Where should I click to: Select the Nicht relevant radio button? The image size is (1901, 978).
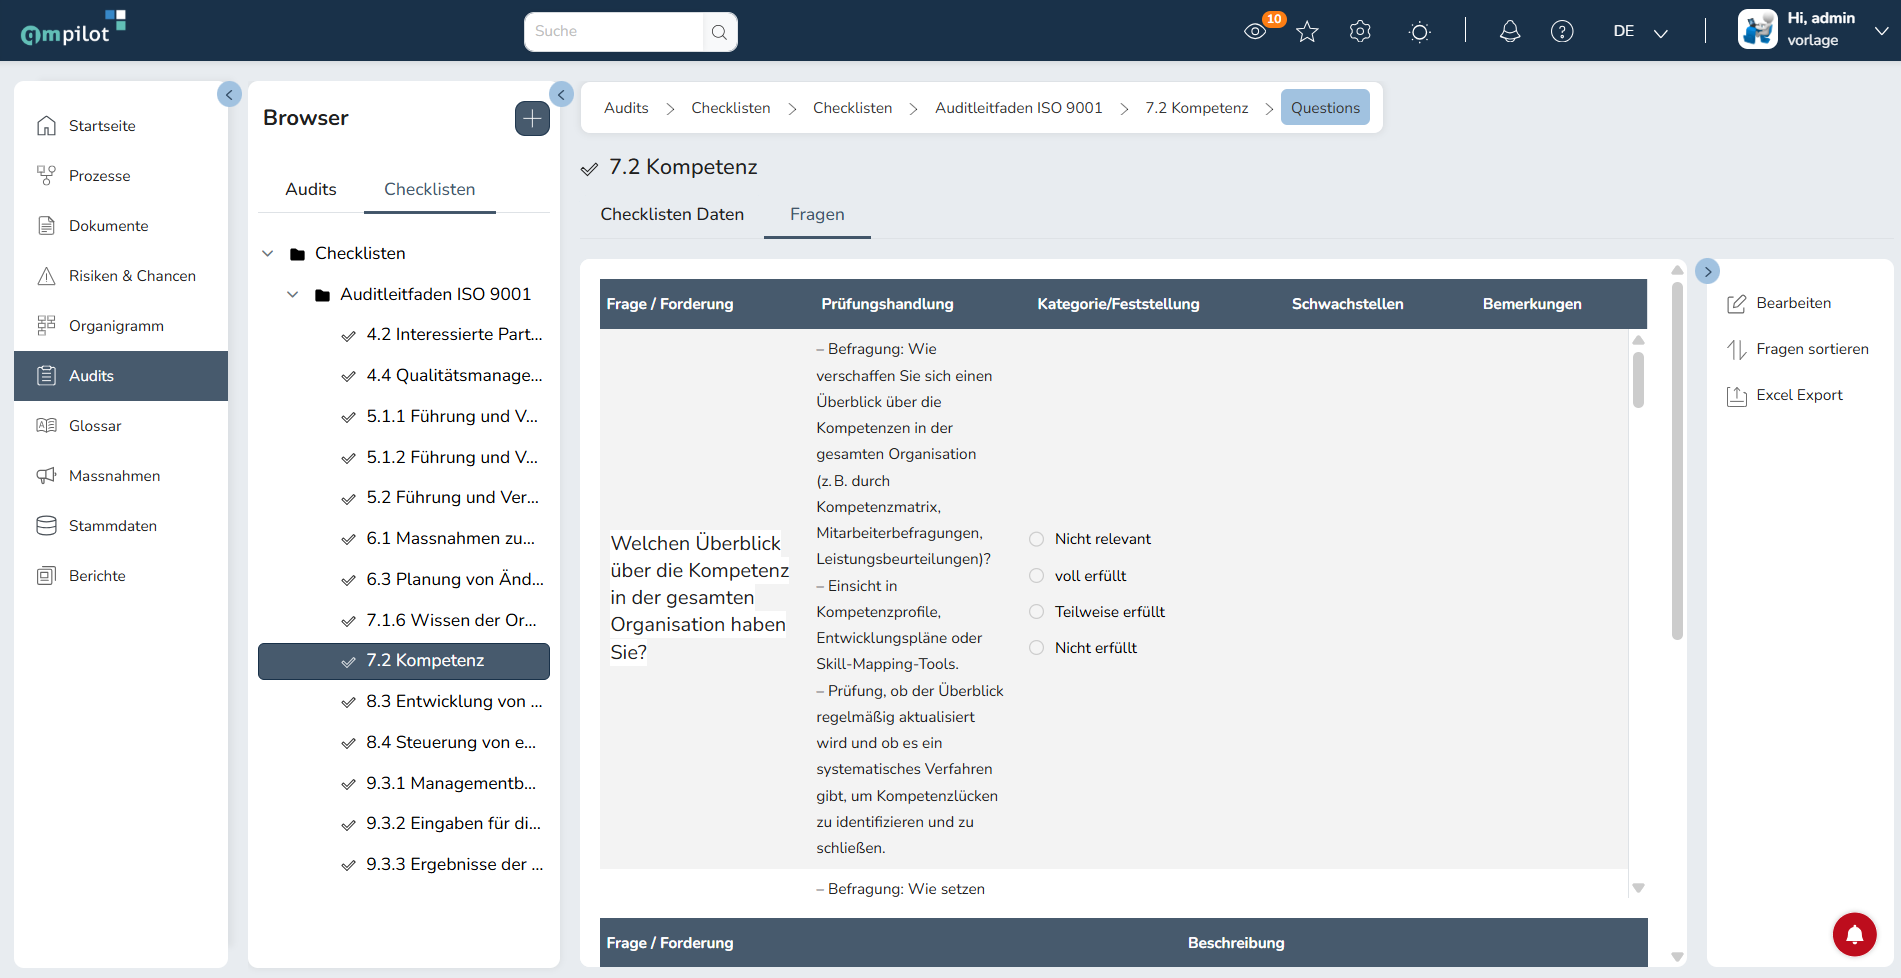[x=1037, y=539]
